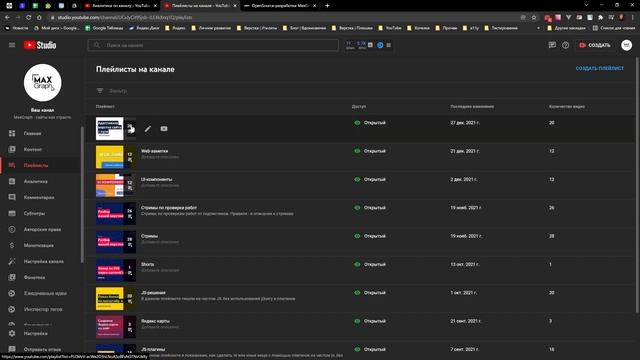
Task: Go back in browser history
Action: 7,18
